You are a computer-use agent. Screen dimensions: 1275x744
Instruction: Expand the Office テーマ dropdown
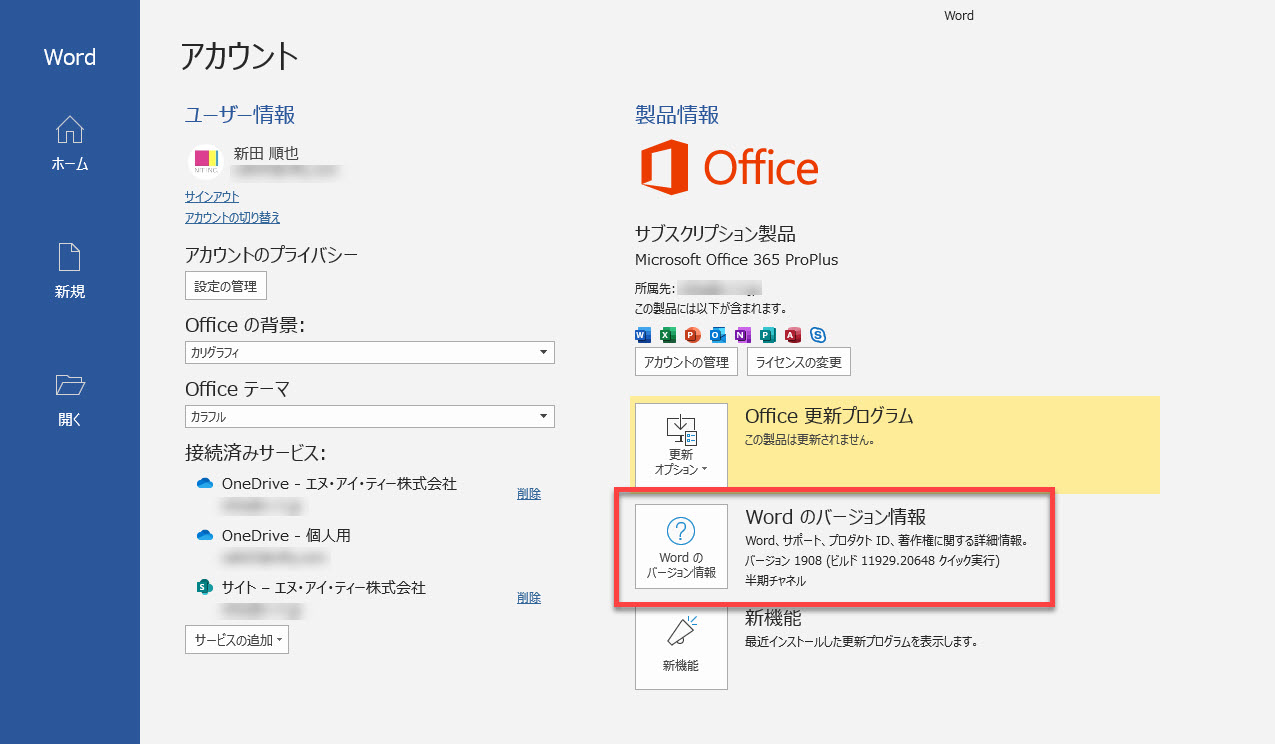tap(543, 416)
